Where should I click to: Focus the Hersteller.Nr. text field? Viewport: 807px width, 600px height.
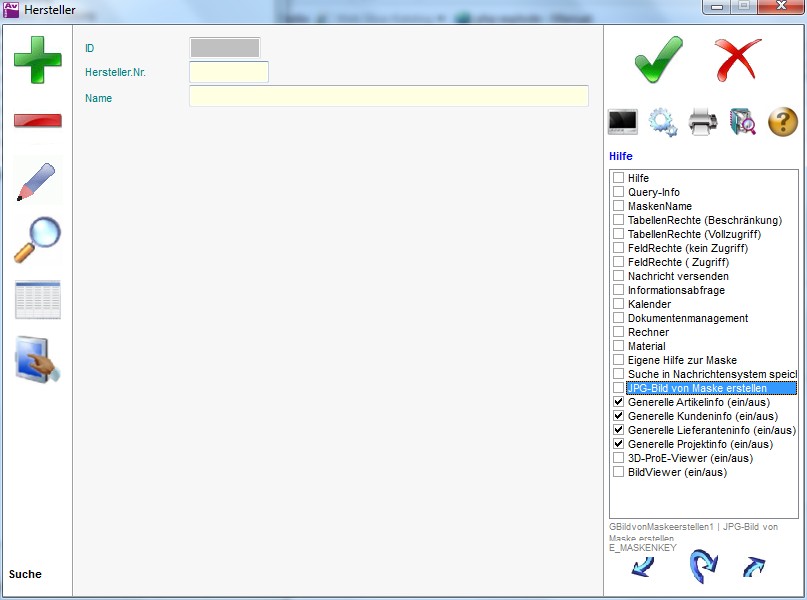[228, 72]
